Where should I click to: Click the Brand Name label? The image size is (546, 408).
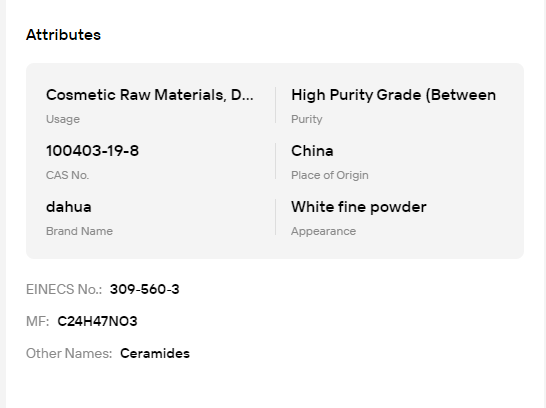pyautogui.click(x=79, y=231)
